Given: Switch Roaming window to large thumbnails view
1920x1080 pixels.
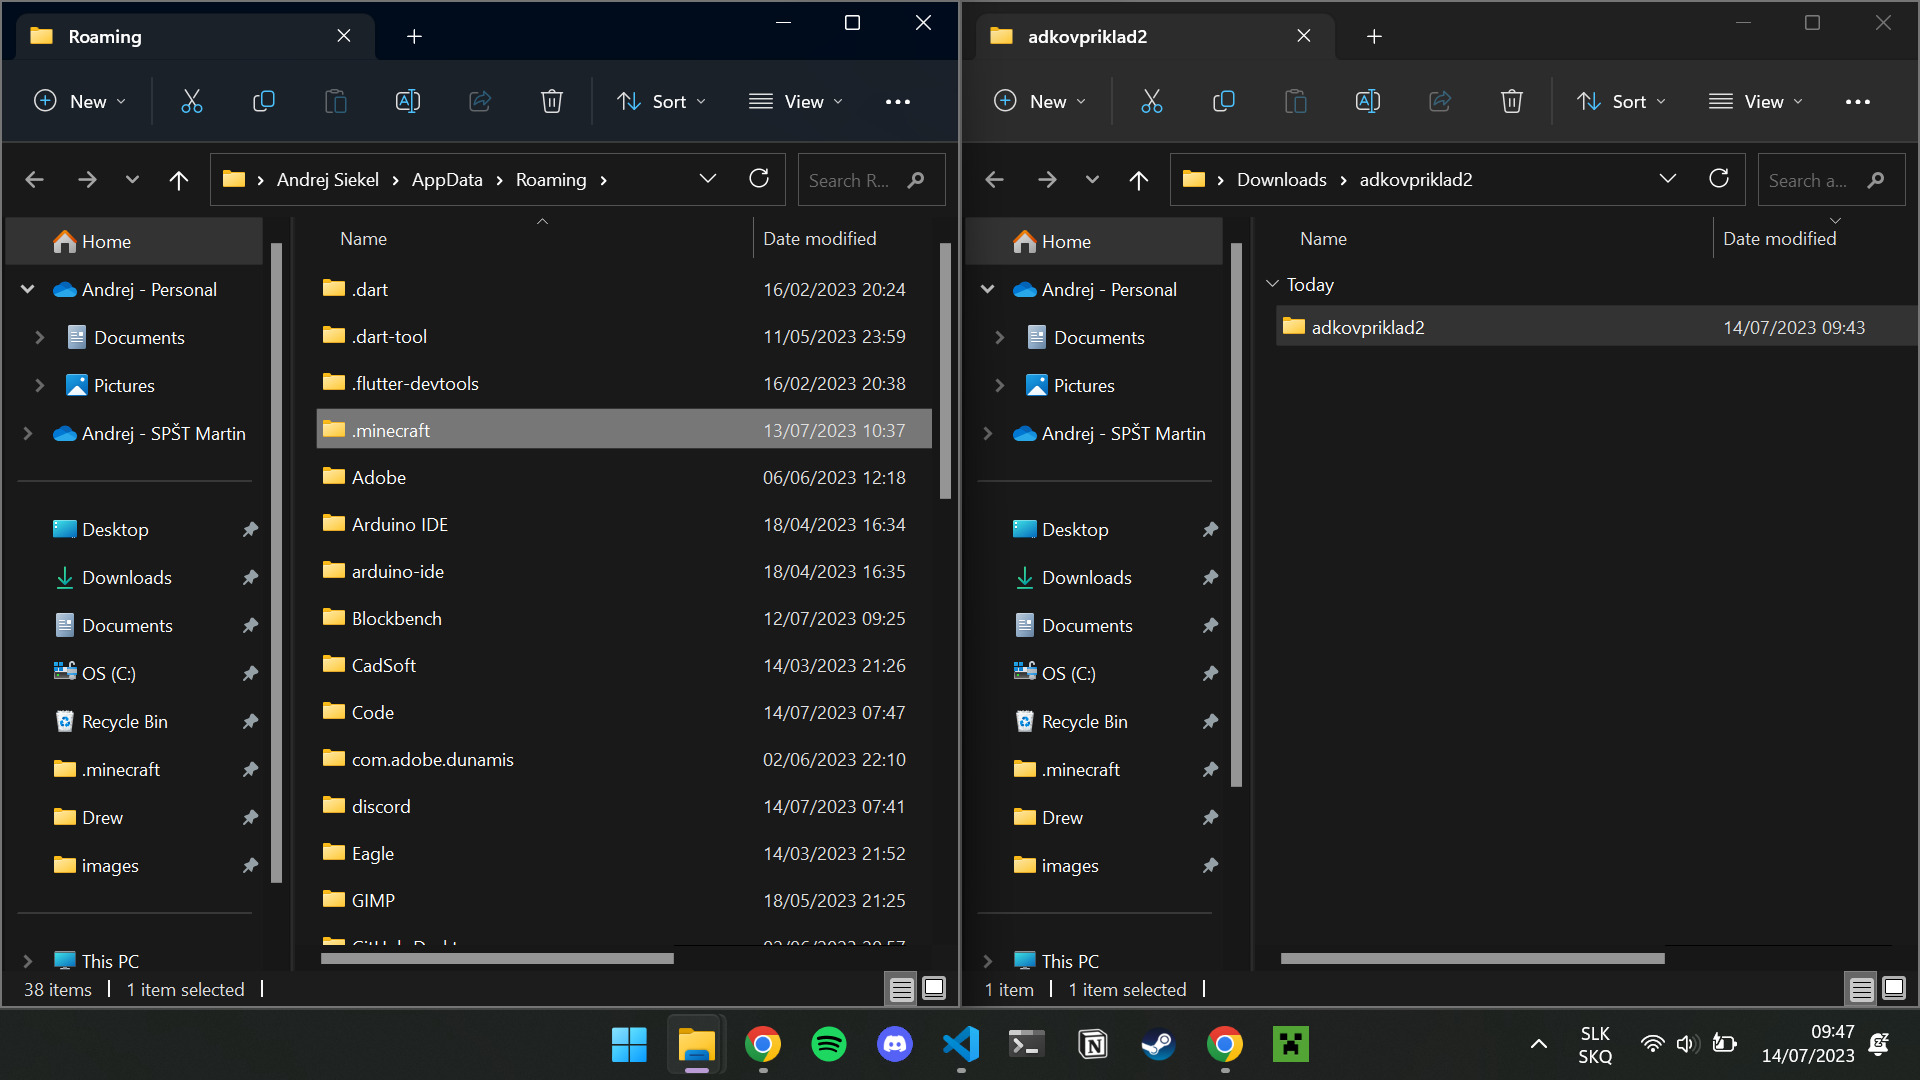Looking at the screenshot, I should point(934,989).
